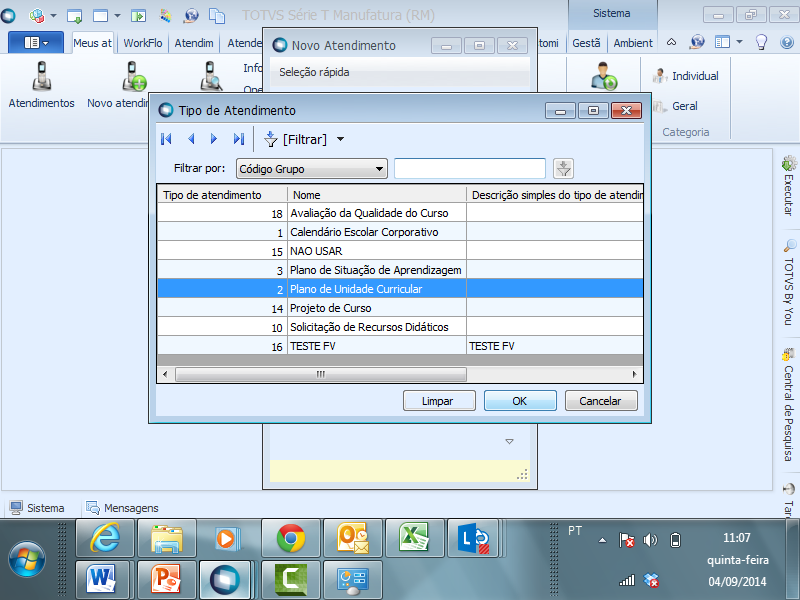The image size is (800, 600).
Task: Click copy documents icon in quick access toolbar
Action: (217, 15)
